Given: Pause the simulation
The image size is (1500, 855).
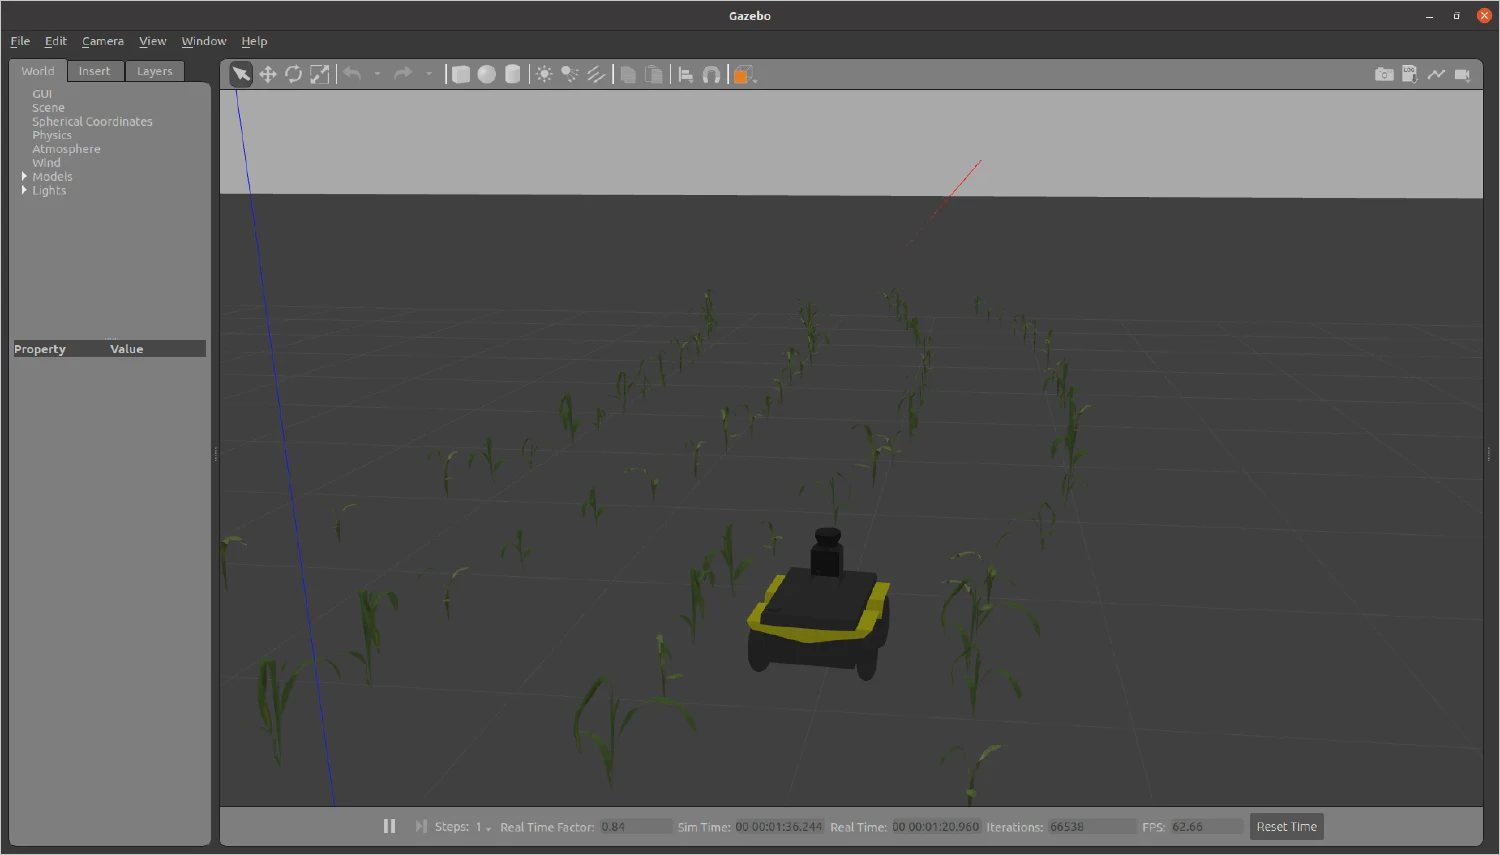Looking at the screenshot, I should point(389,826).
